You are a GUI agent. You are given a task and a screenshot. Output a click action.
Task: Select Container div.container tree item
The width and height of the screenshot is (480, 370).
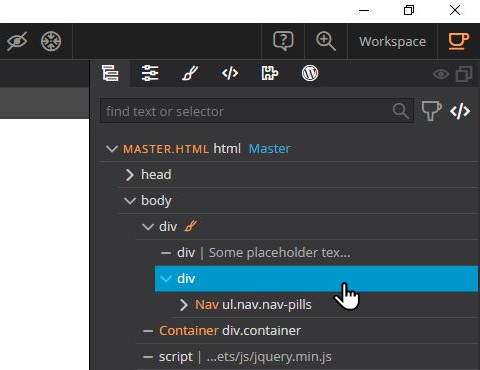point(230,331)
